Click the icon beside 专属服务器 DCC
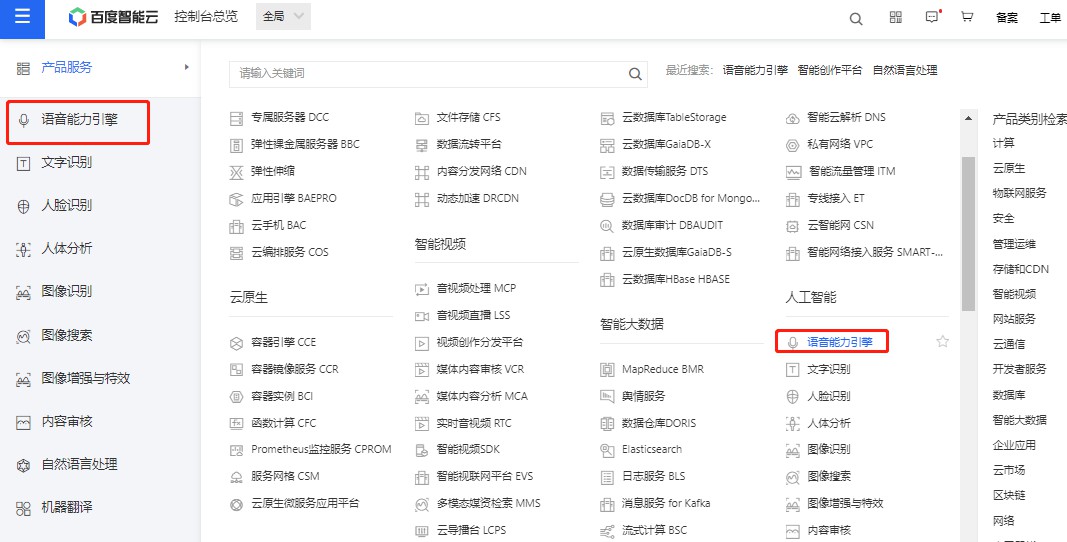1067x542 pixels. (x=236, y=118)
